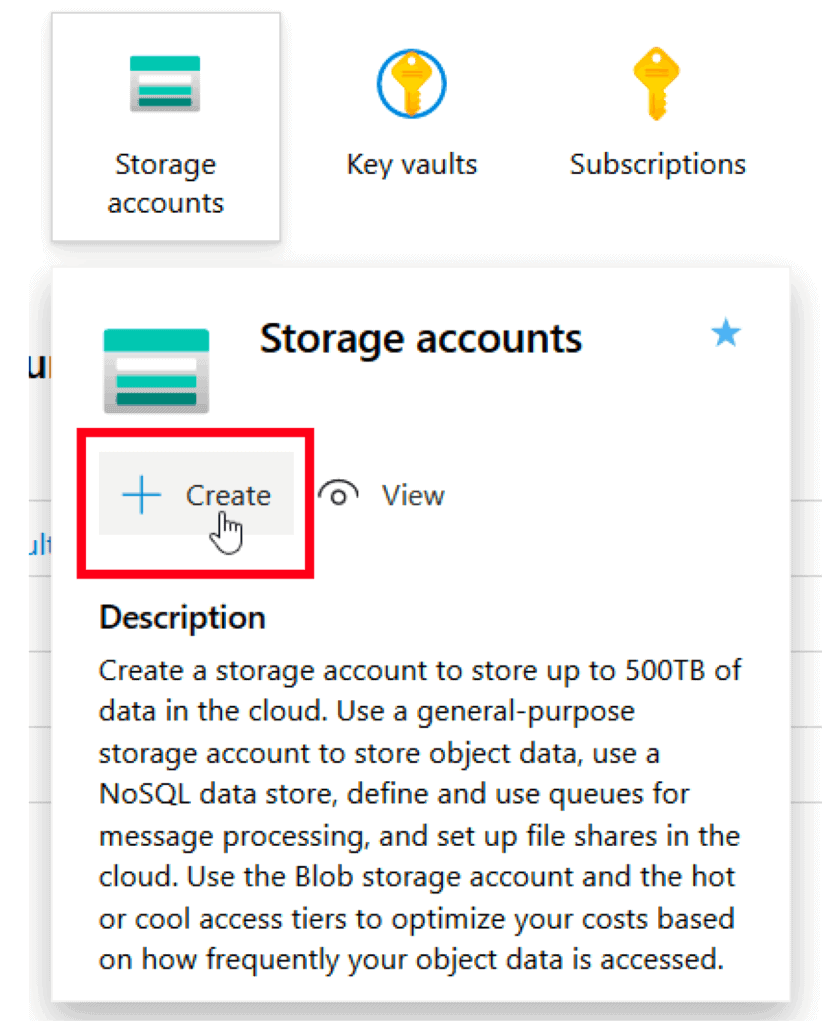Toggle the favorite star for Storage accounts
Viewport: 822px width, 1024px height.
coord(725,334)
